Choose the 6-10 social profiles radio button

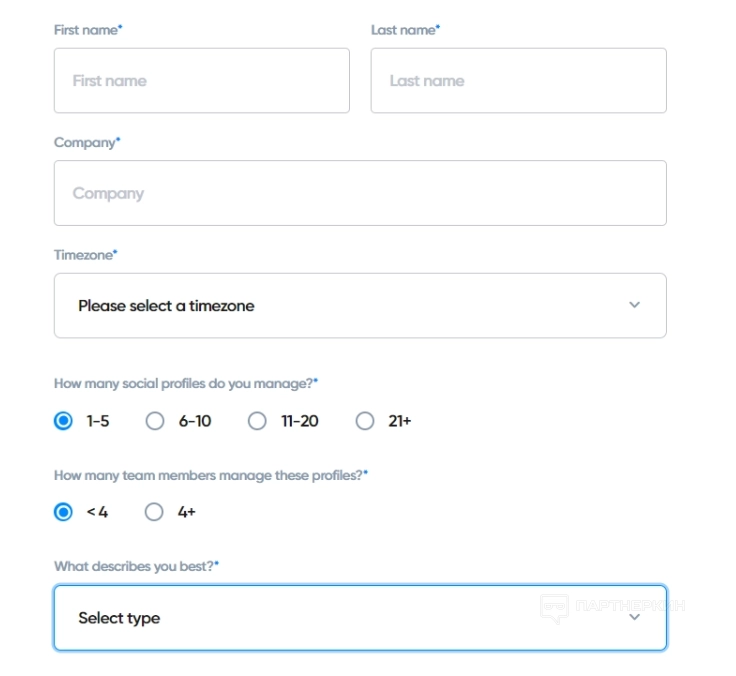[155, 421]
